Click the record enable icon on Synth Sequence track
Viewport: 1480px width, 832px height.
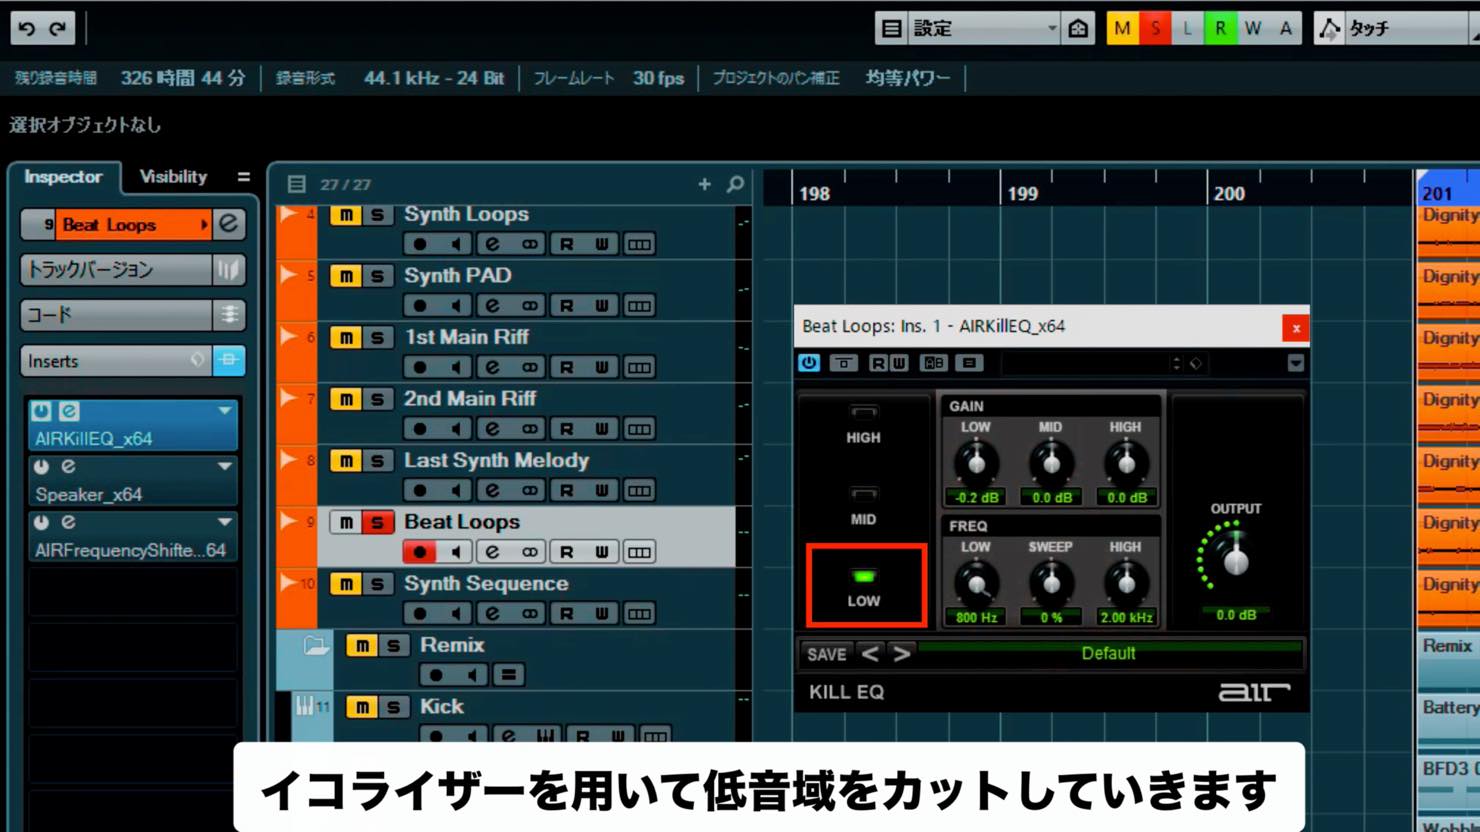420,613
